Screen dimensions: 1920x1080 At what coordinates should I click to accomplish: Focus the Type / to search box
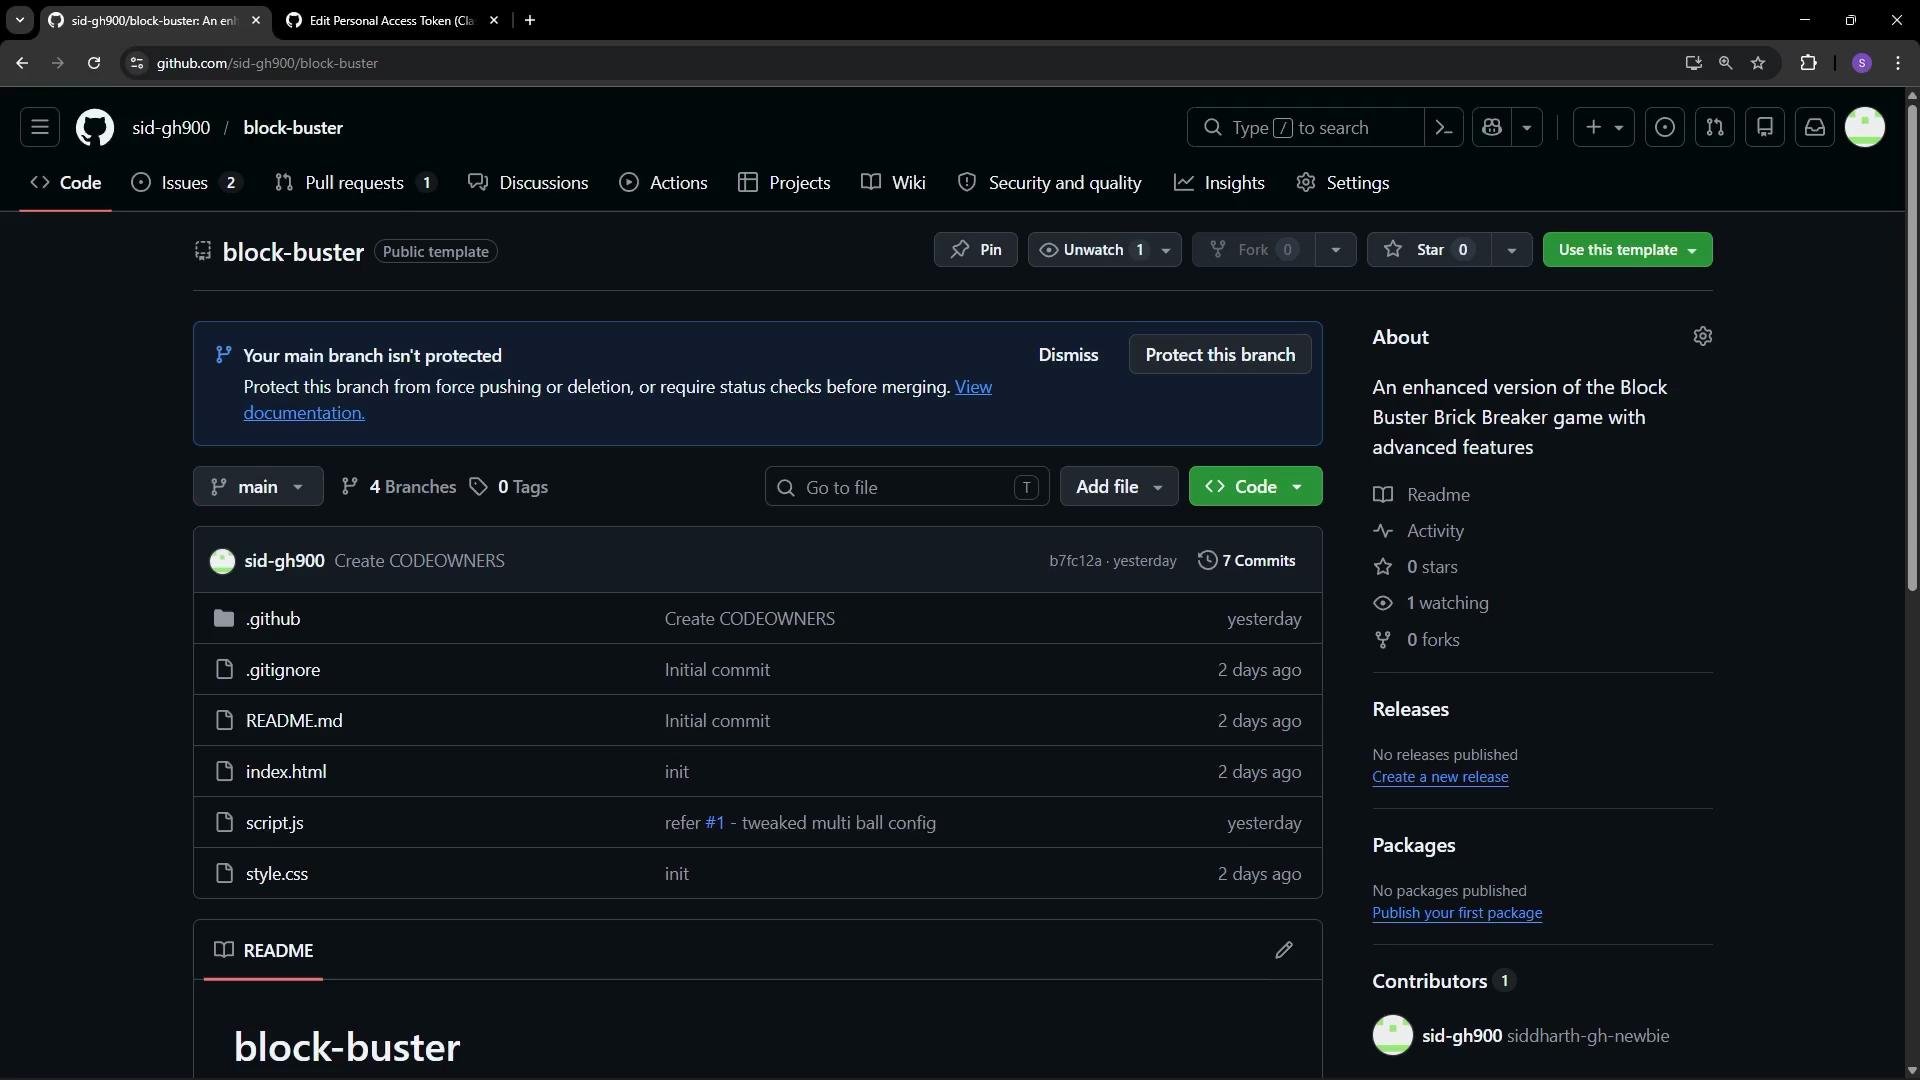[1305, 127]
